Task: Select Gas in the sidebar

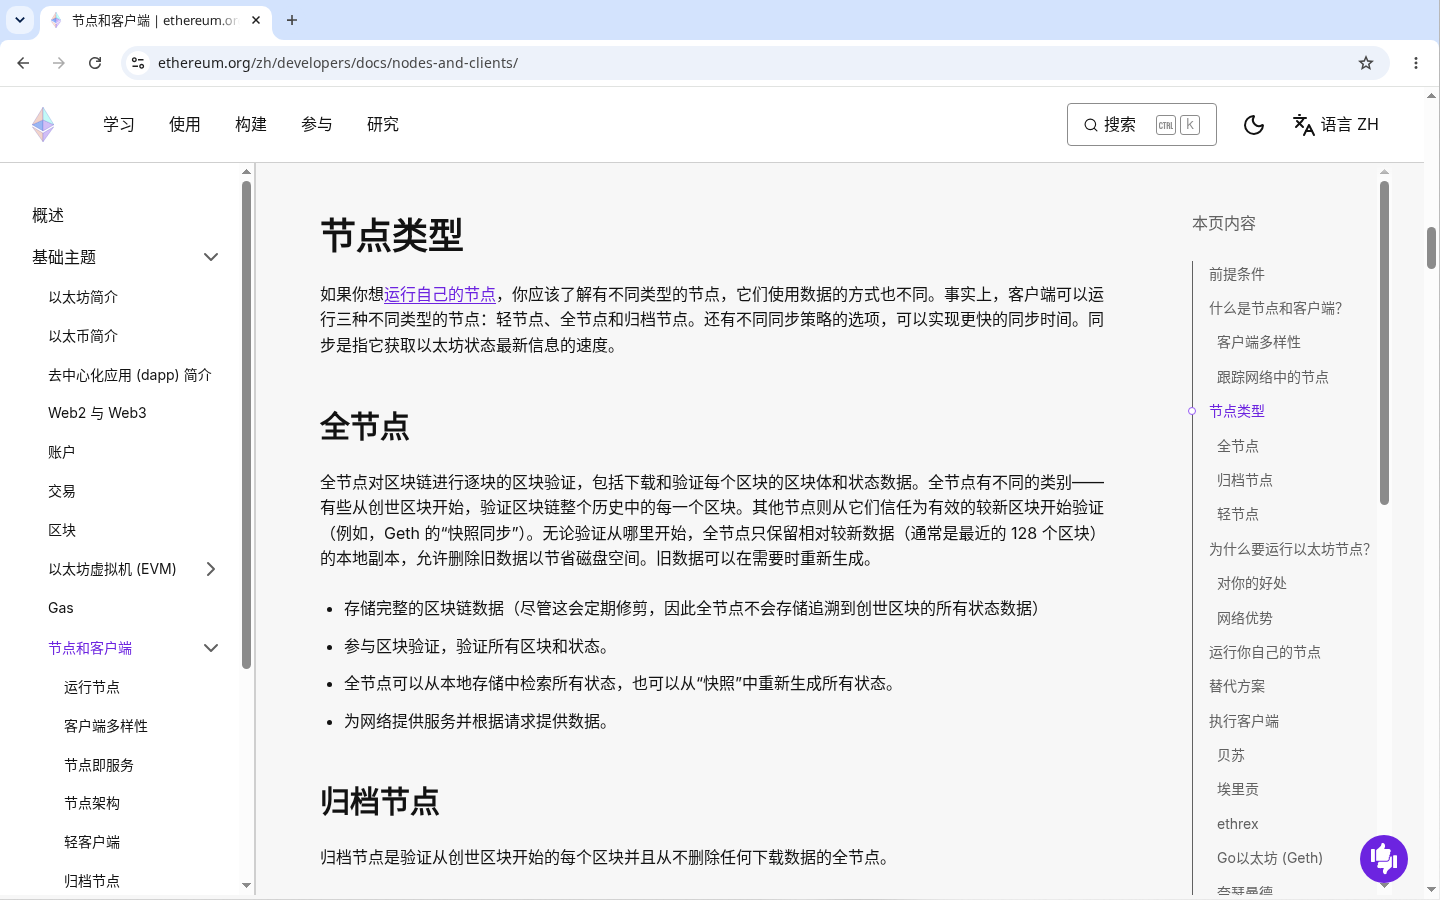Action: pyautogui.click(x=61, y=608)
